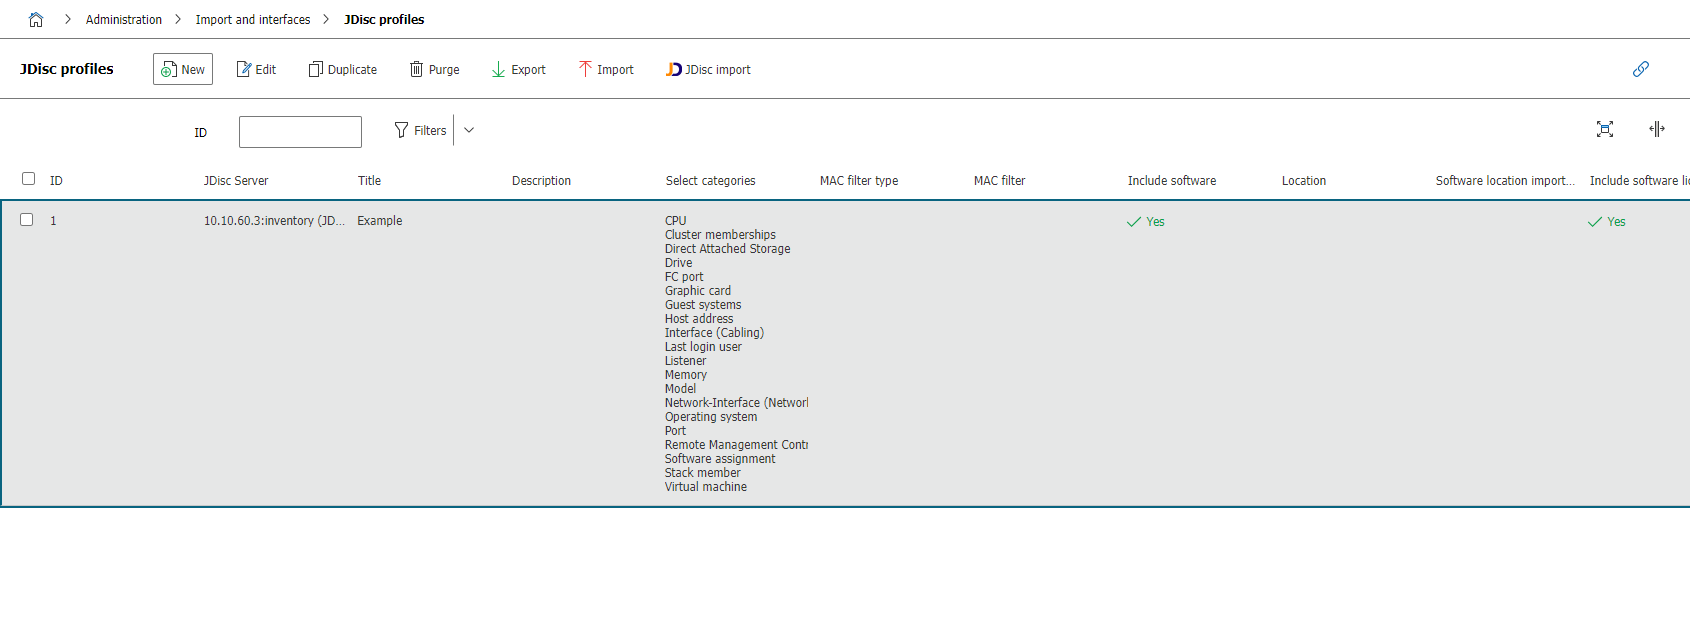Export the profiles list
This screenshot has width=1690, height=635.
click(518, 69)
